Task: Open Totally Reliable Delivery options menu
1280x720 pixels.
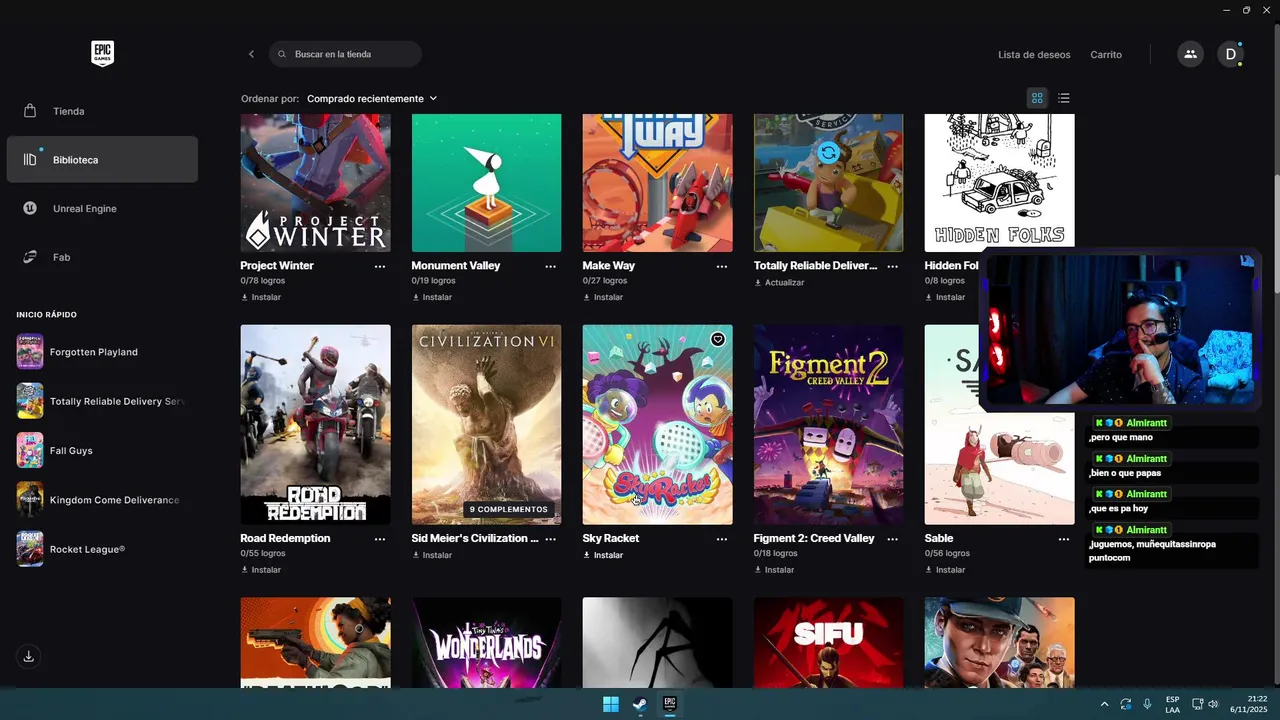Action: pos(893,266)
